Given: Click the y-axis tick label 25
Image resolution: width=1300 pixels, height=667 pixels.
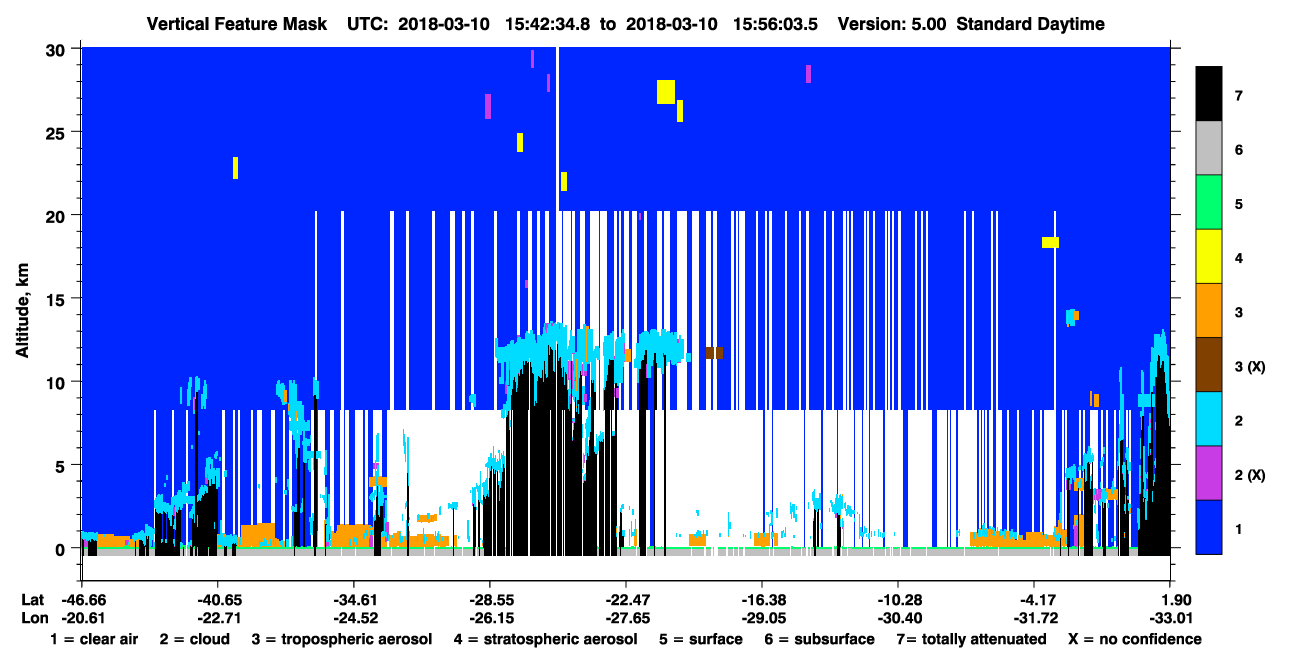Looking at the screenshot, I should tap(56, 132).
